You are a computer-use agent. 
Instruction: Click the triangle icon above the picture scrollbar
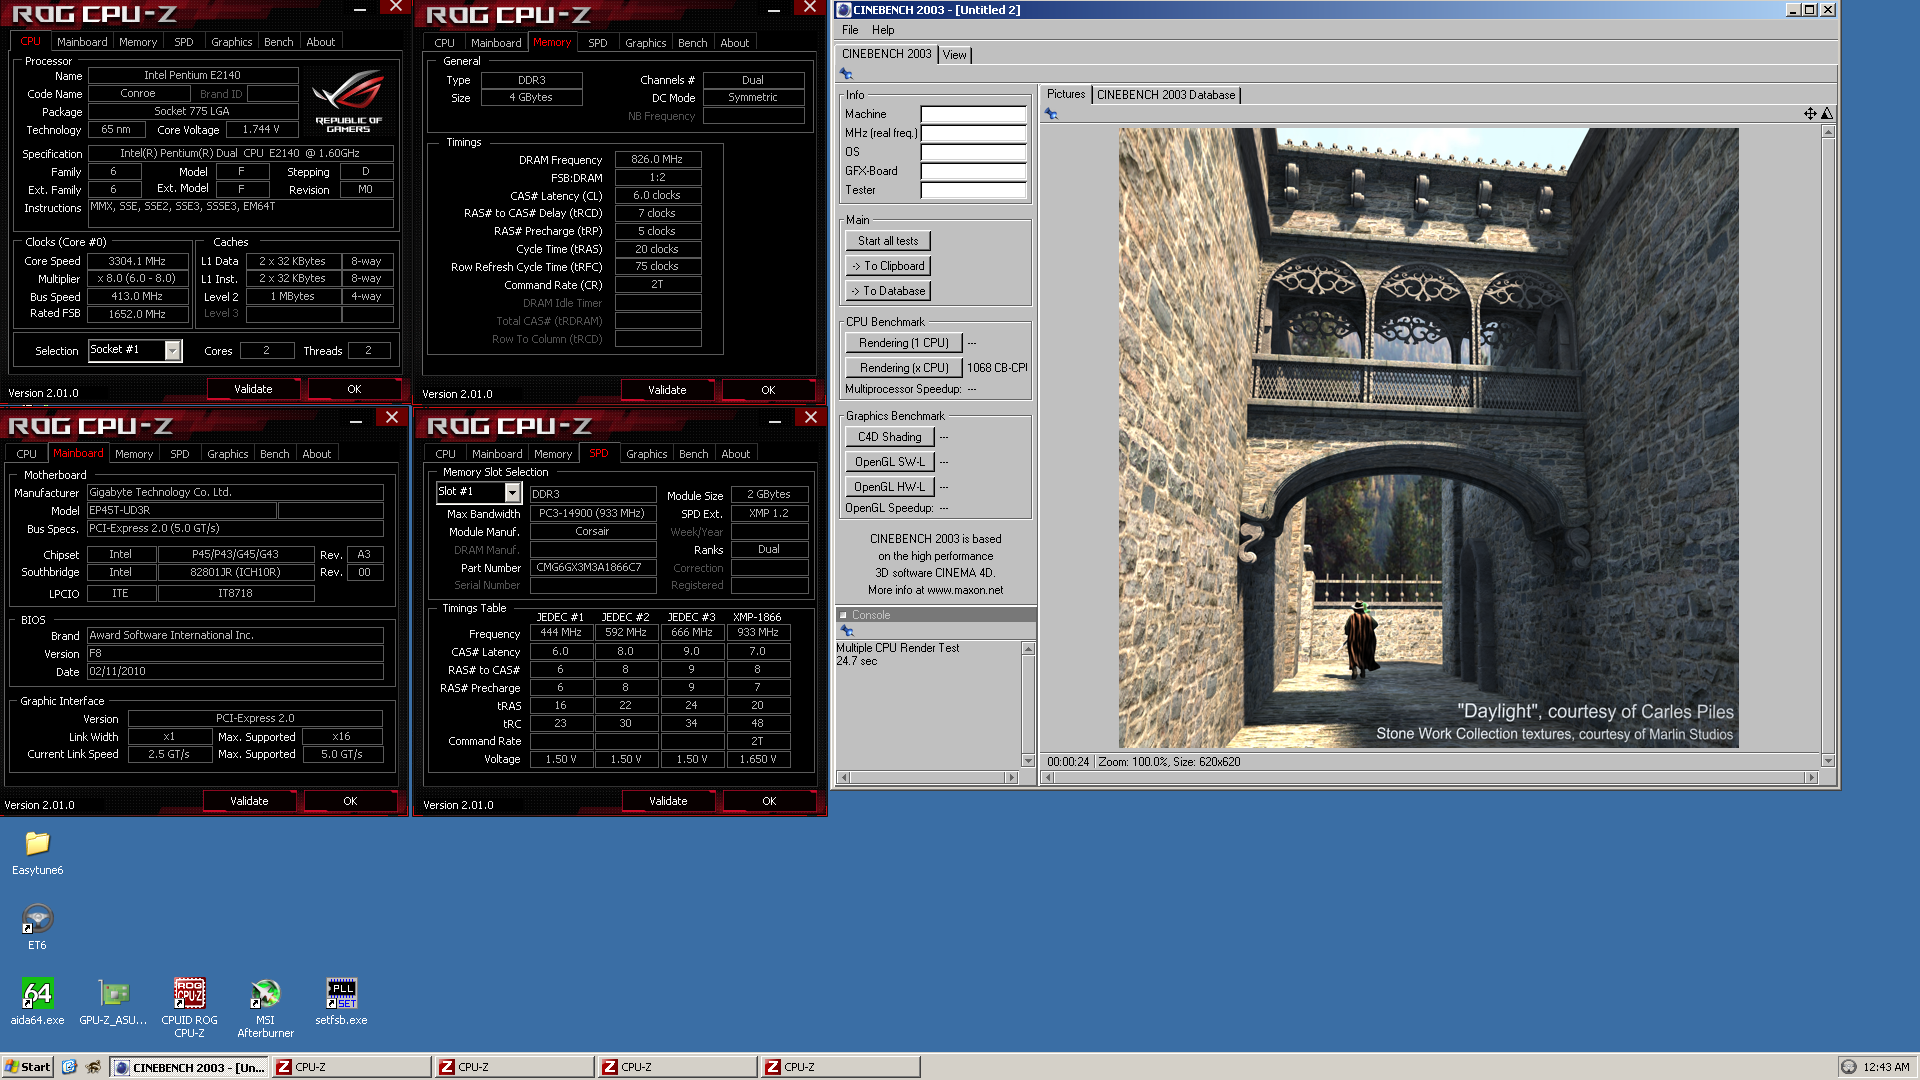(x=1827, y=113)
